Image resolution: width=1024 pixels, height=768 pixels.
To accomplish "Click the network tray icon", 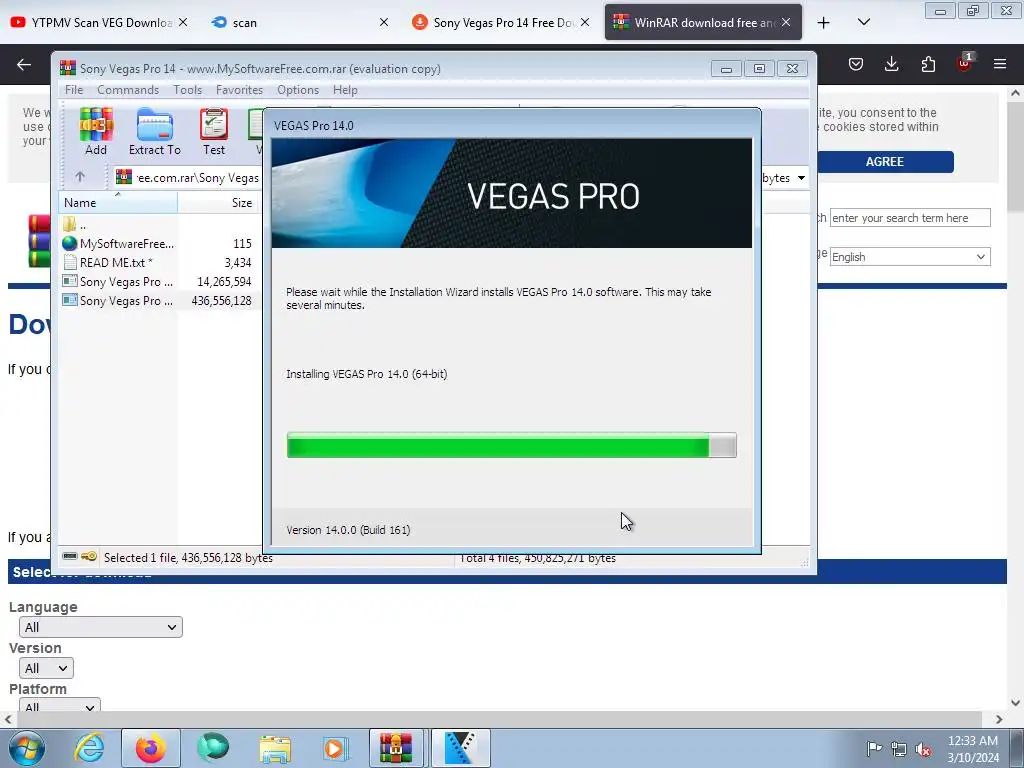I will pos(899,749).
